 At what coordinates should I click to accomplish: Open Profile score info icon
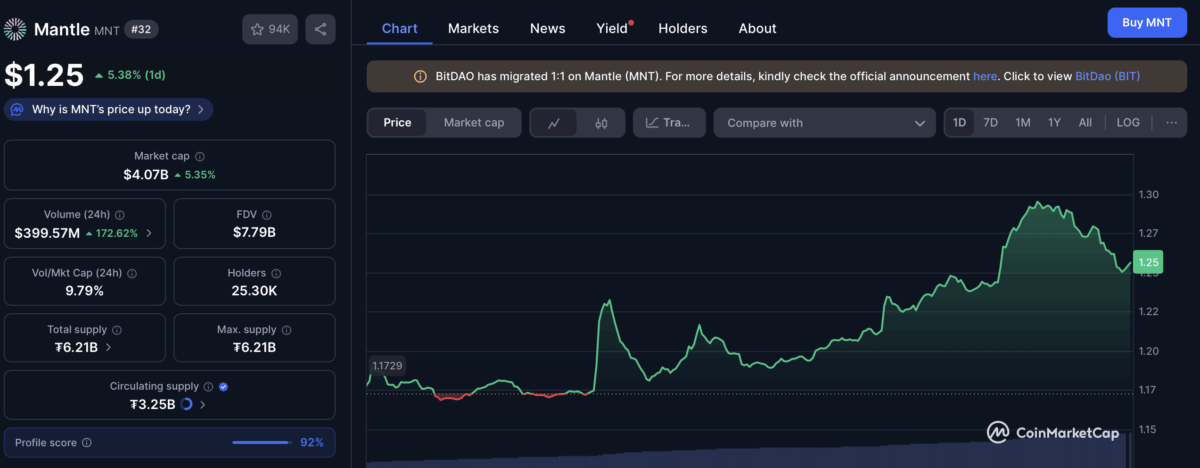pos(87,442)
